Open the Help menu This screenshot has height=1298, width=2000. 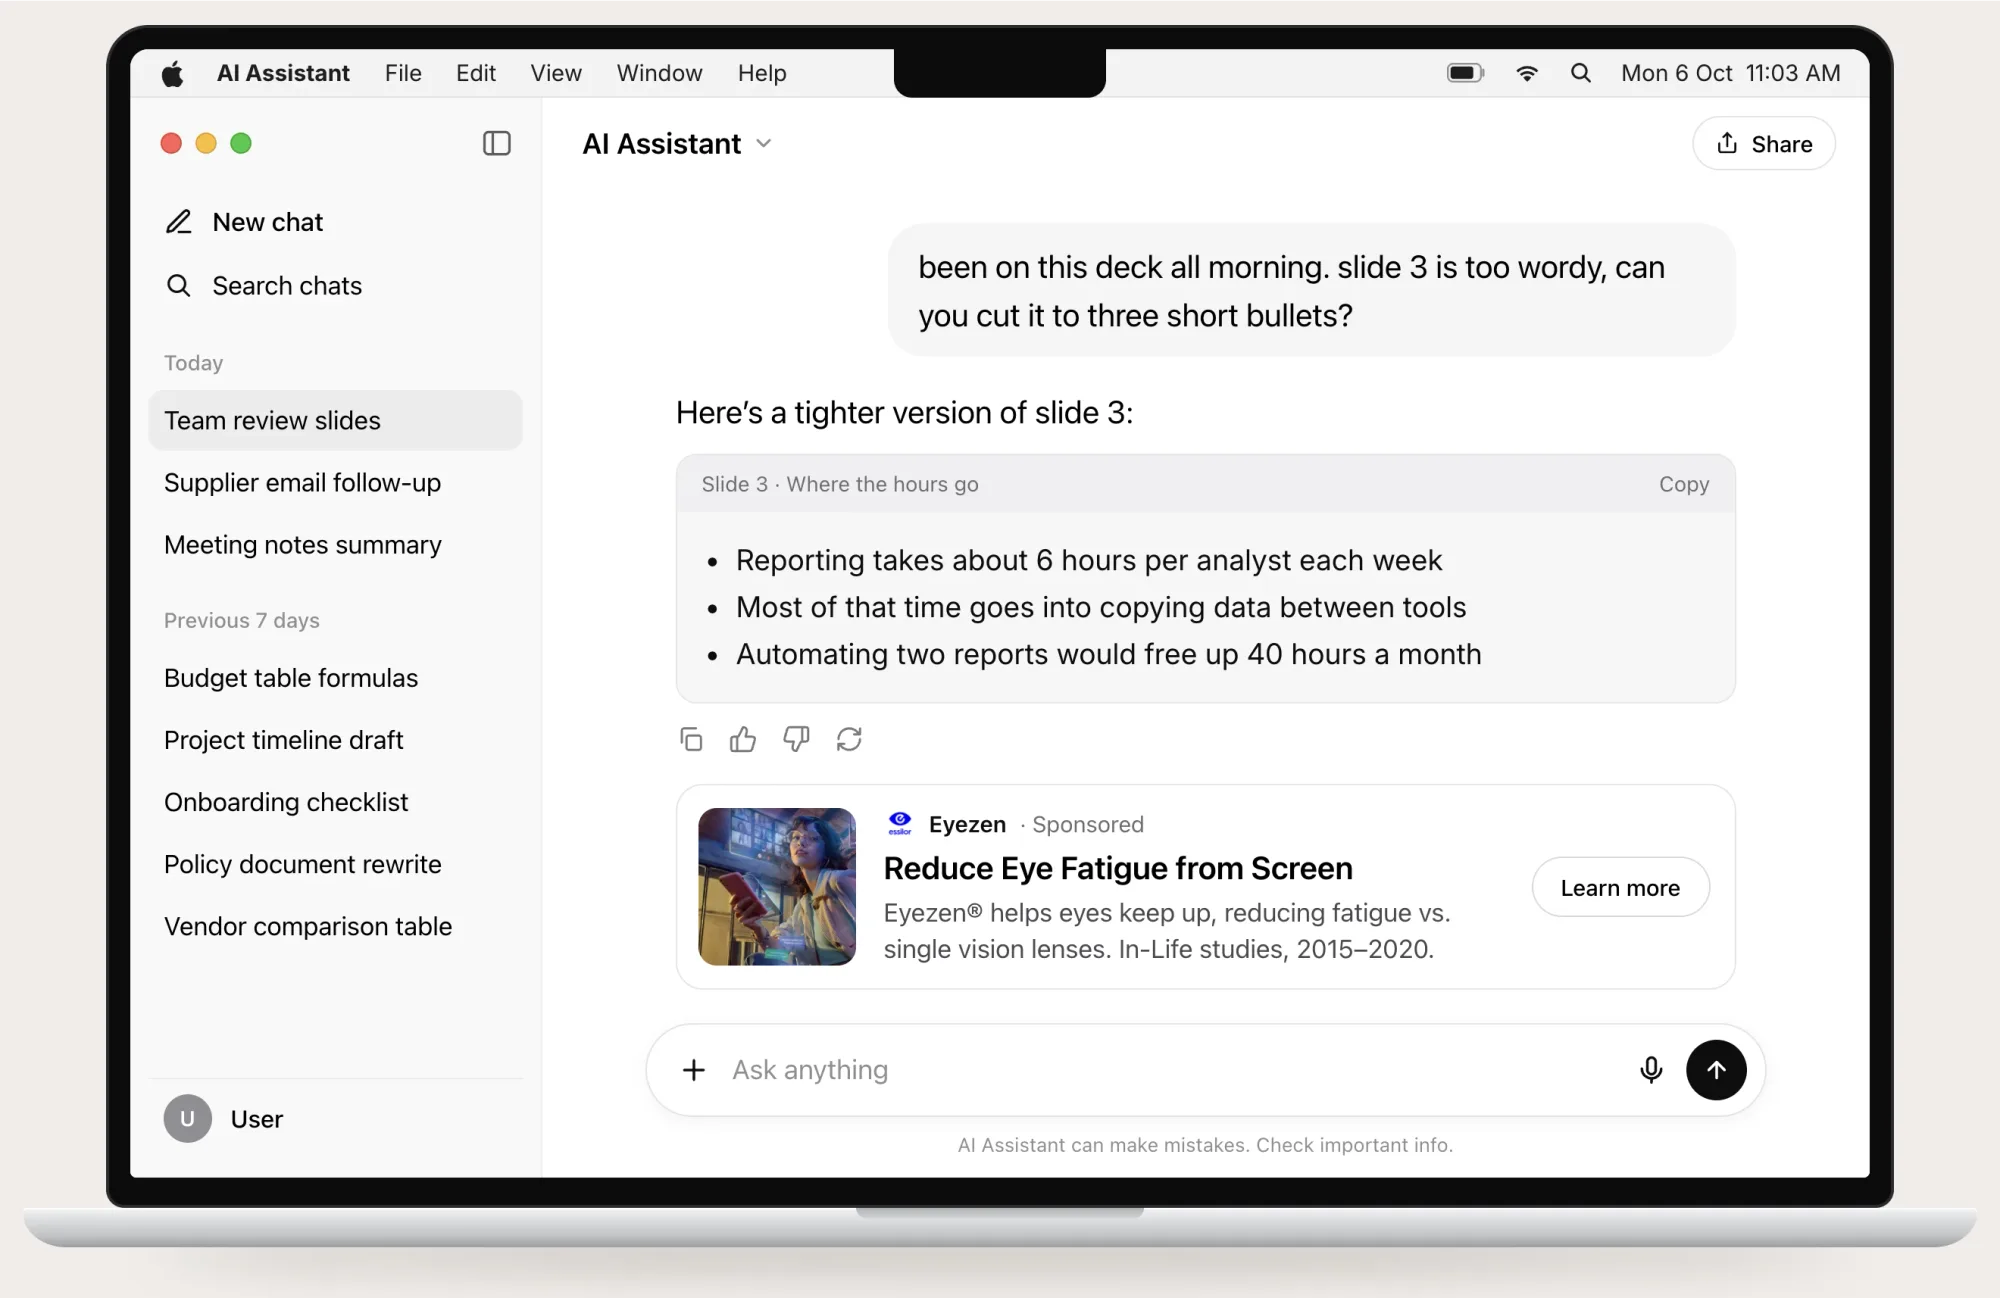762,73
